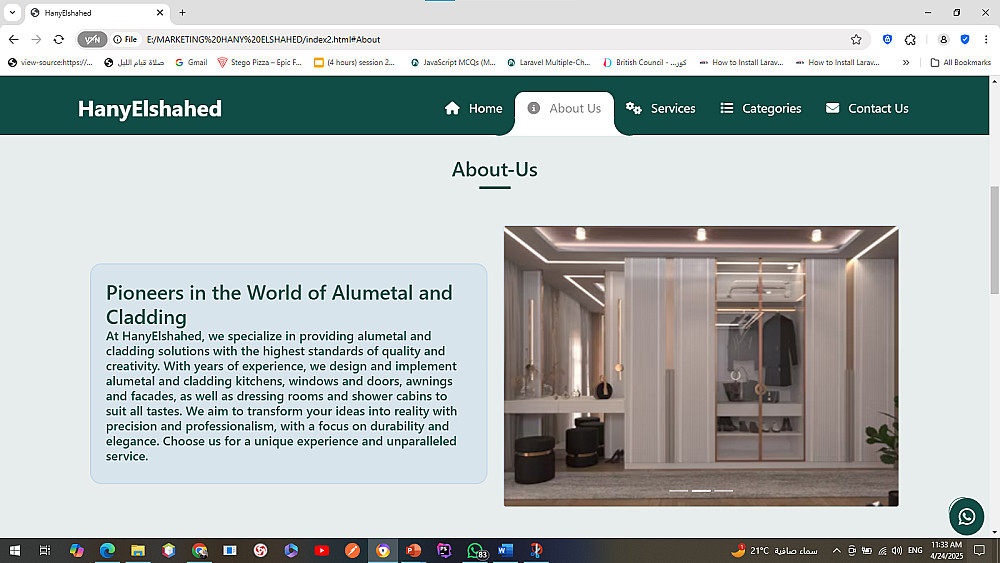Viewport: 1000px width, 563px height.
Task: Open the All Bookmarks folder
Action: click(960, 62)
